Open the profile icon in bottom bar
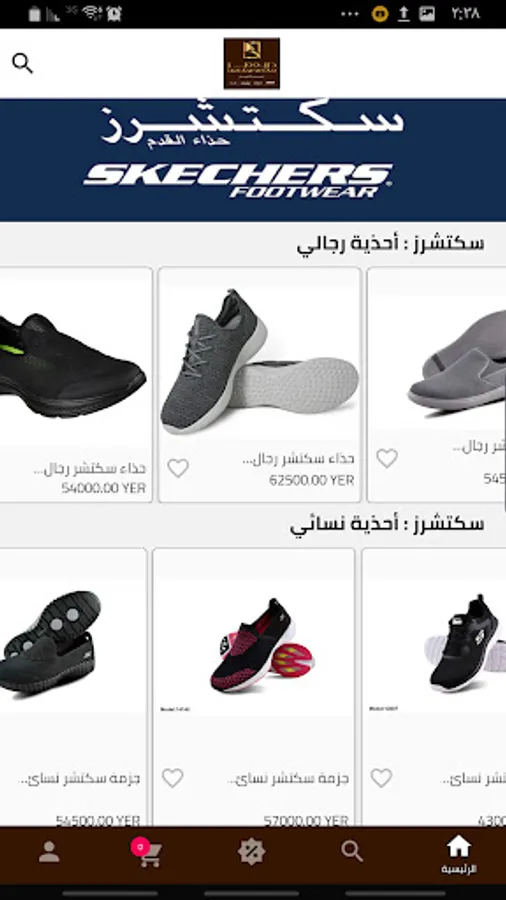This screenshot has width=506, height=900. tap(49, 852)
